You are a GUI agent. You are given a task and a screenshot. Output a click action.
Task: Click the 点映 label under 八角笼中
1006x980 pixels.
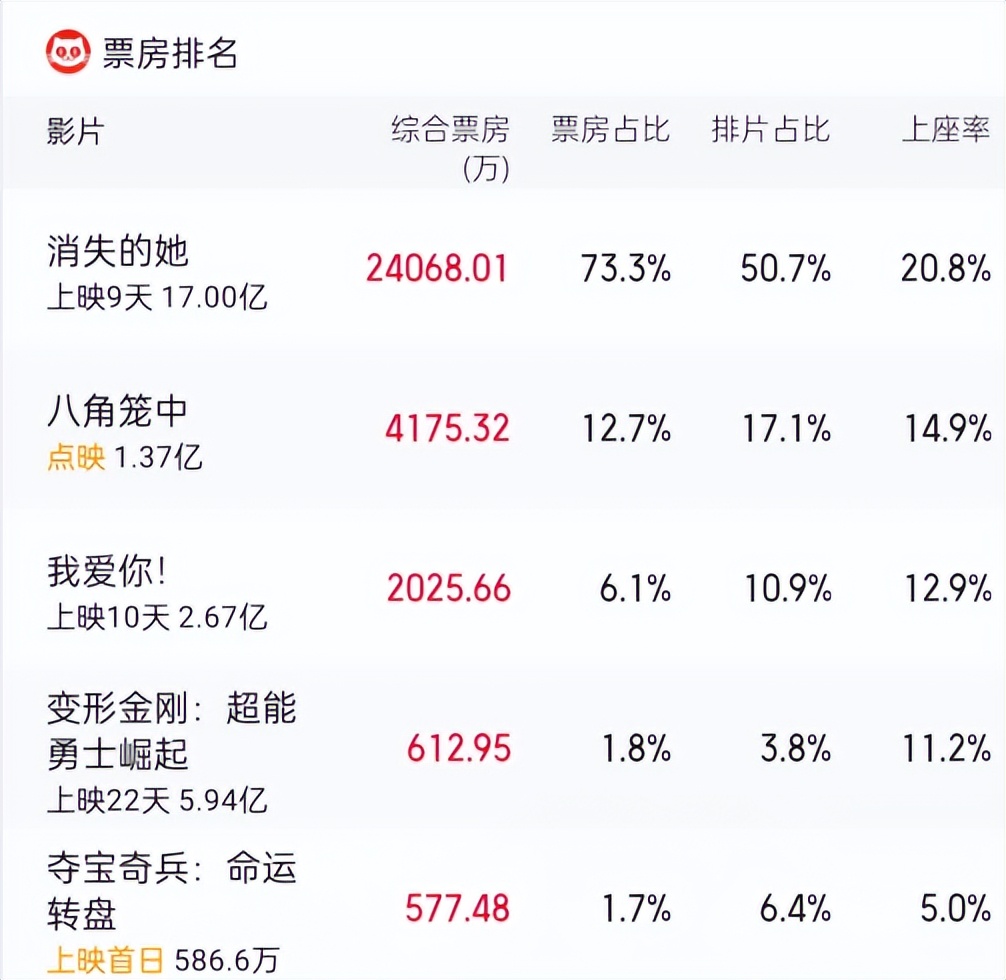(x=77, y=453)
